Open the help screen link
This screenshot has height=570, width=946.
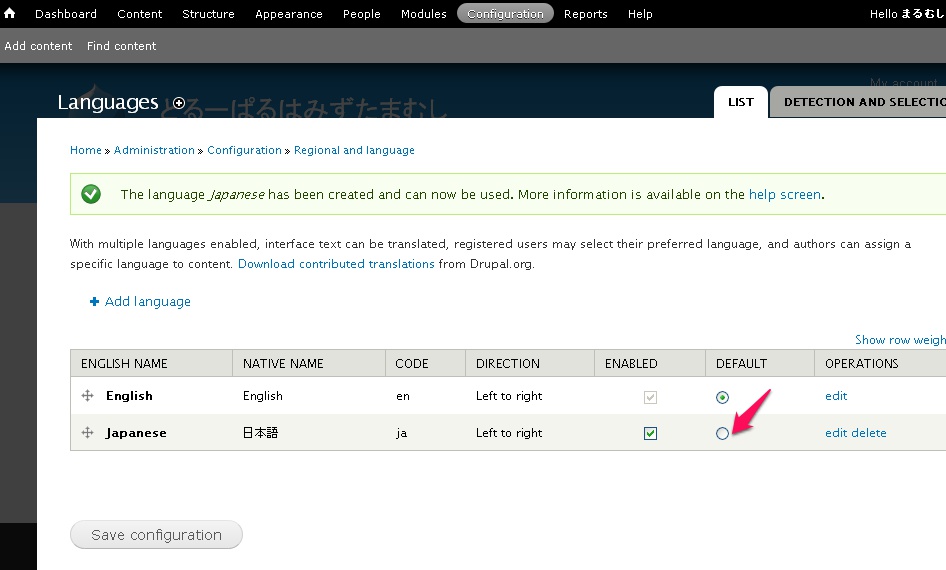[x=784, y=195]
